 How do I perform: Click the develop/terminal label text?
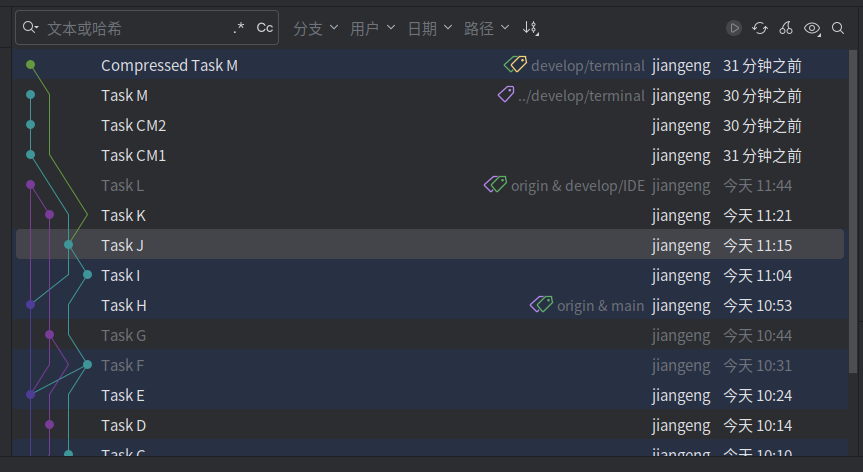[588, 66]
